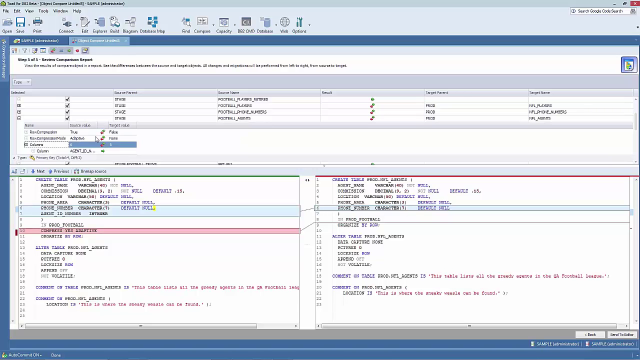
Task: Click the right pane horizontal scrollbar
Action: [469, 326]
